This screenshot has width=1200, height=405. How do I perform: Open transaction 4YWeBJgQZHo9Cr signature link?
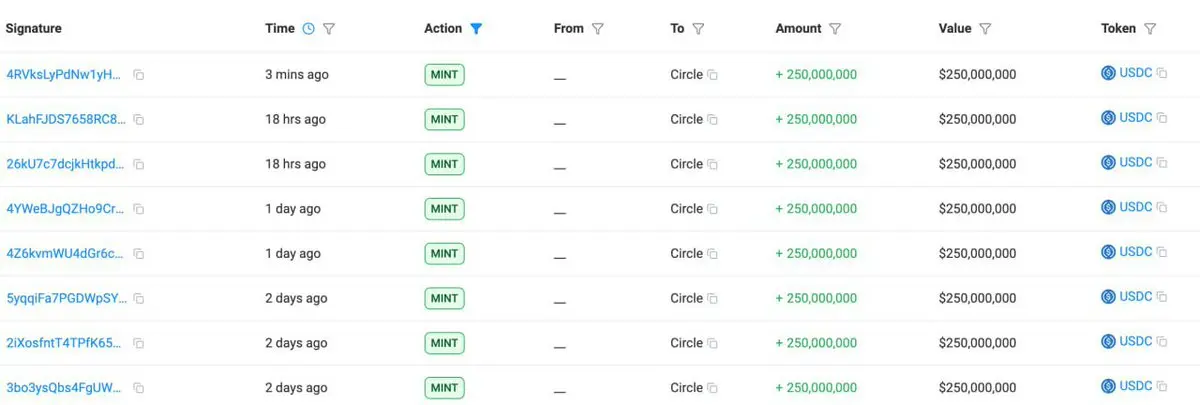(66, 208)
